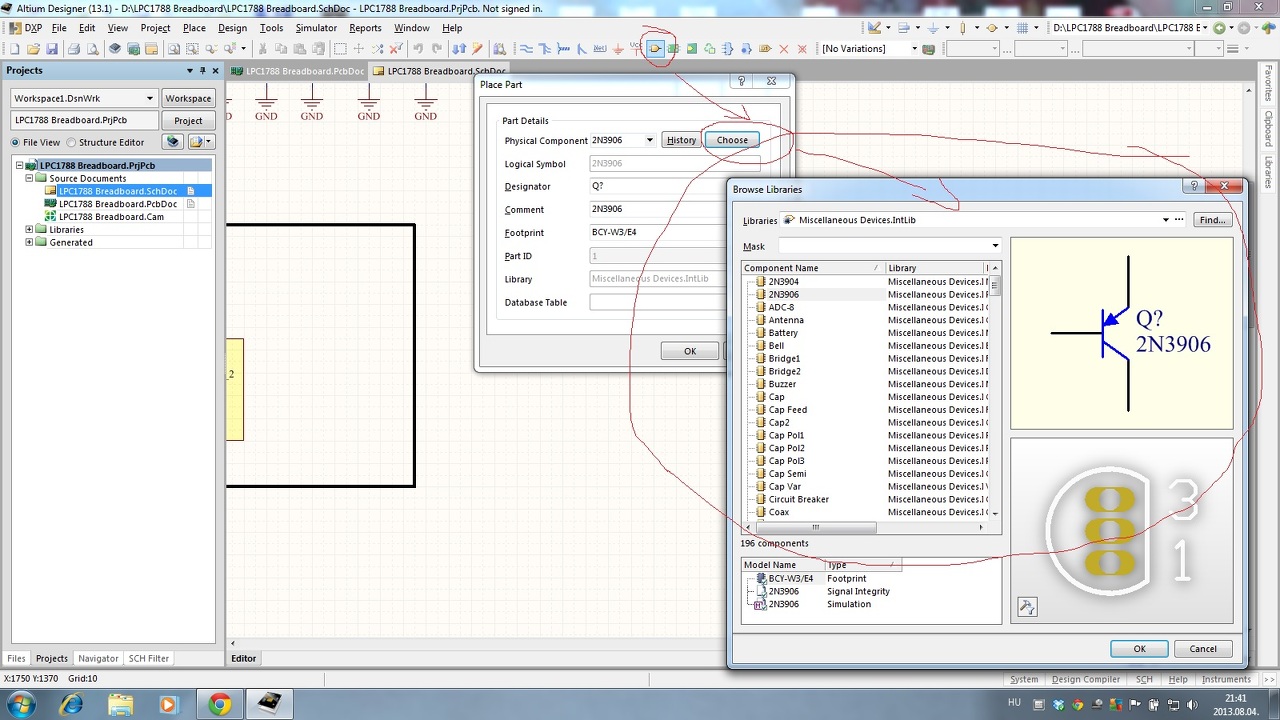
Task: Click the Place Wire toolbar icon
Action: (x=527, y=48)
